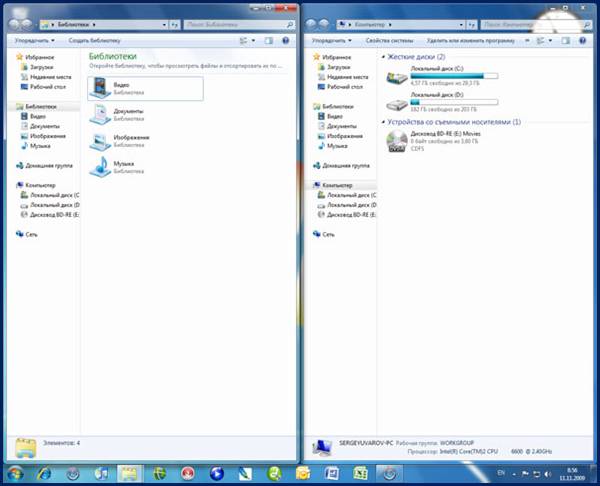This screenshot has height=486, width=600.
Task: Click Свойства системы button
Action: click(389, 40)
